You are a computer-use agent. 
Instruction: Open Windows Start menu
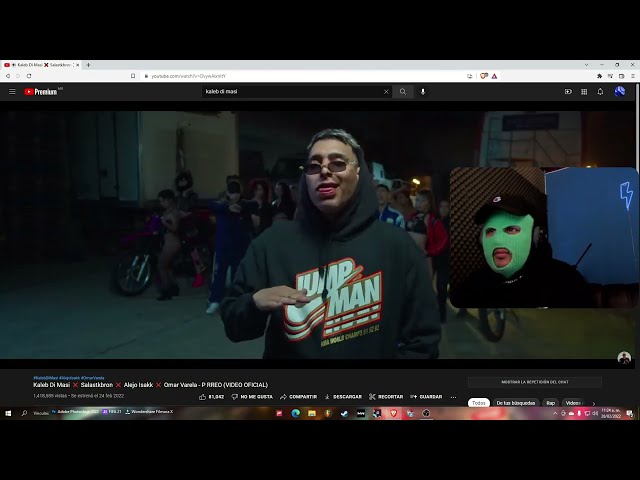click(8, 413)
